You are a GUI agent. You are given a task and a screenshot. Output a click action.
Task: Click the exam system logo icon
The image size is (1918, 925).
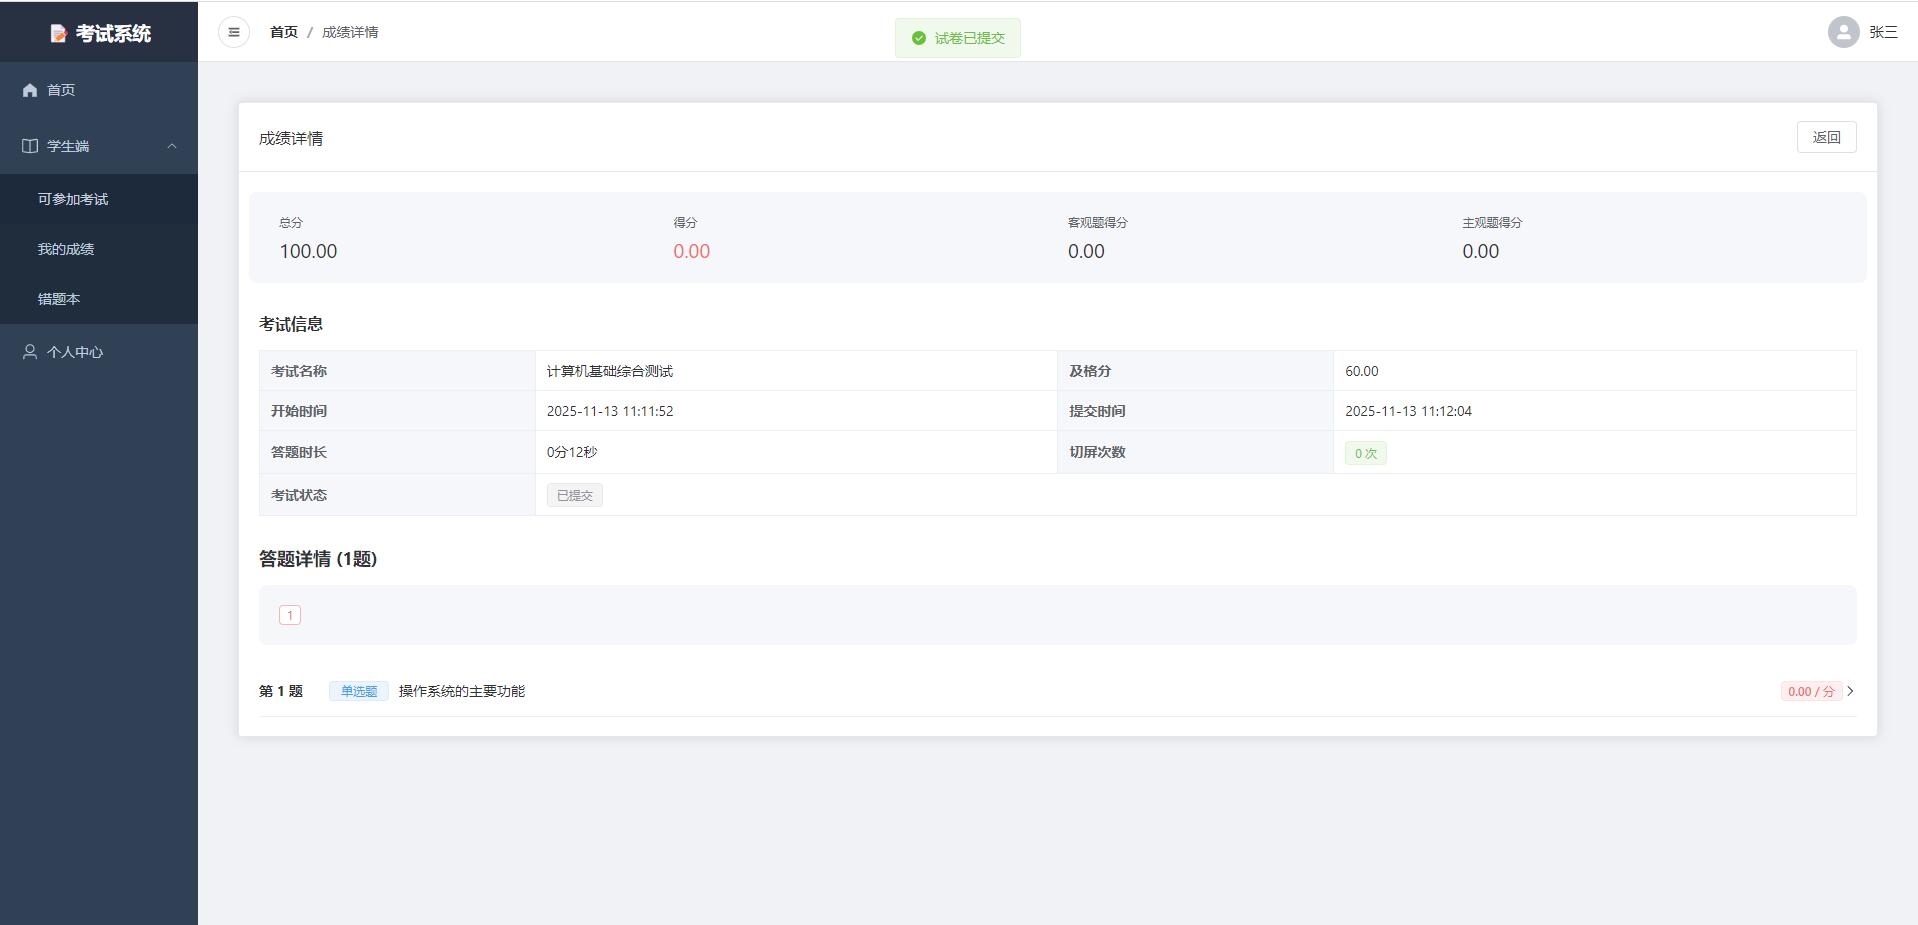pyautogui.click(x=58, y=34)
